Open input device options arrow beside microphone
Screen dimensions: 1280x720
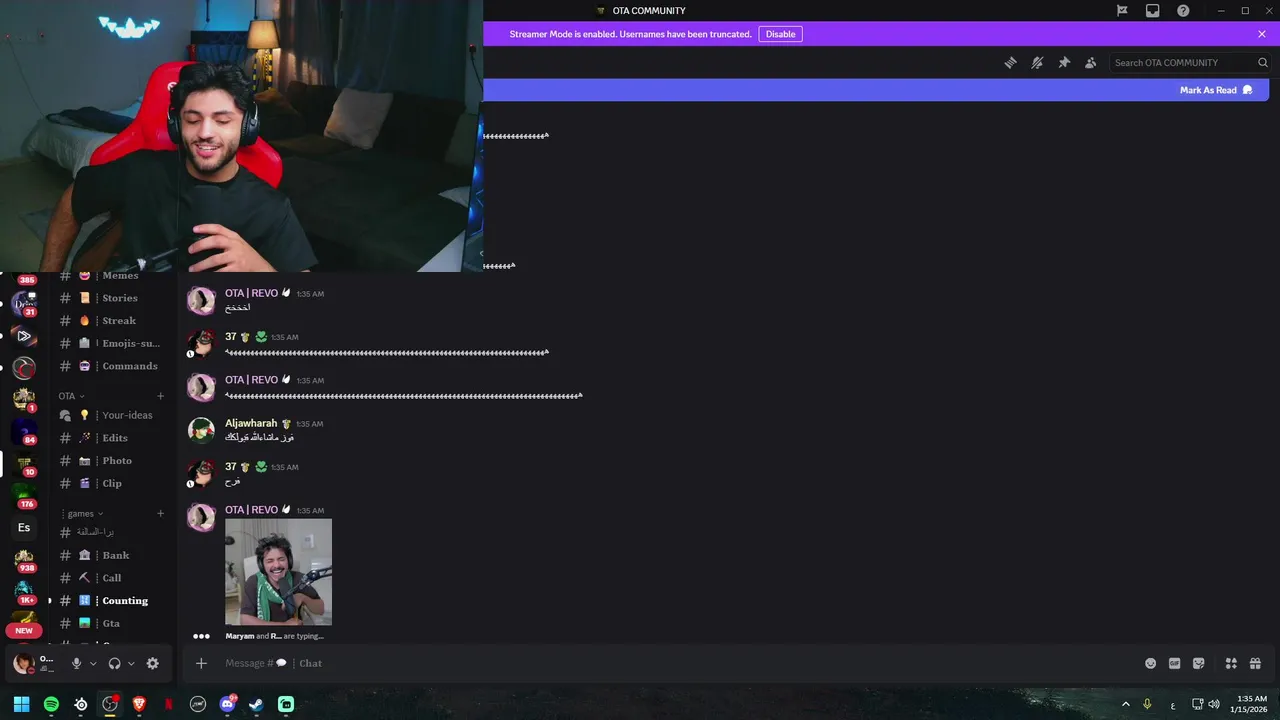pos(93,663)
